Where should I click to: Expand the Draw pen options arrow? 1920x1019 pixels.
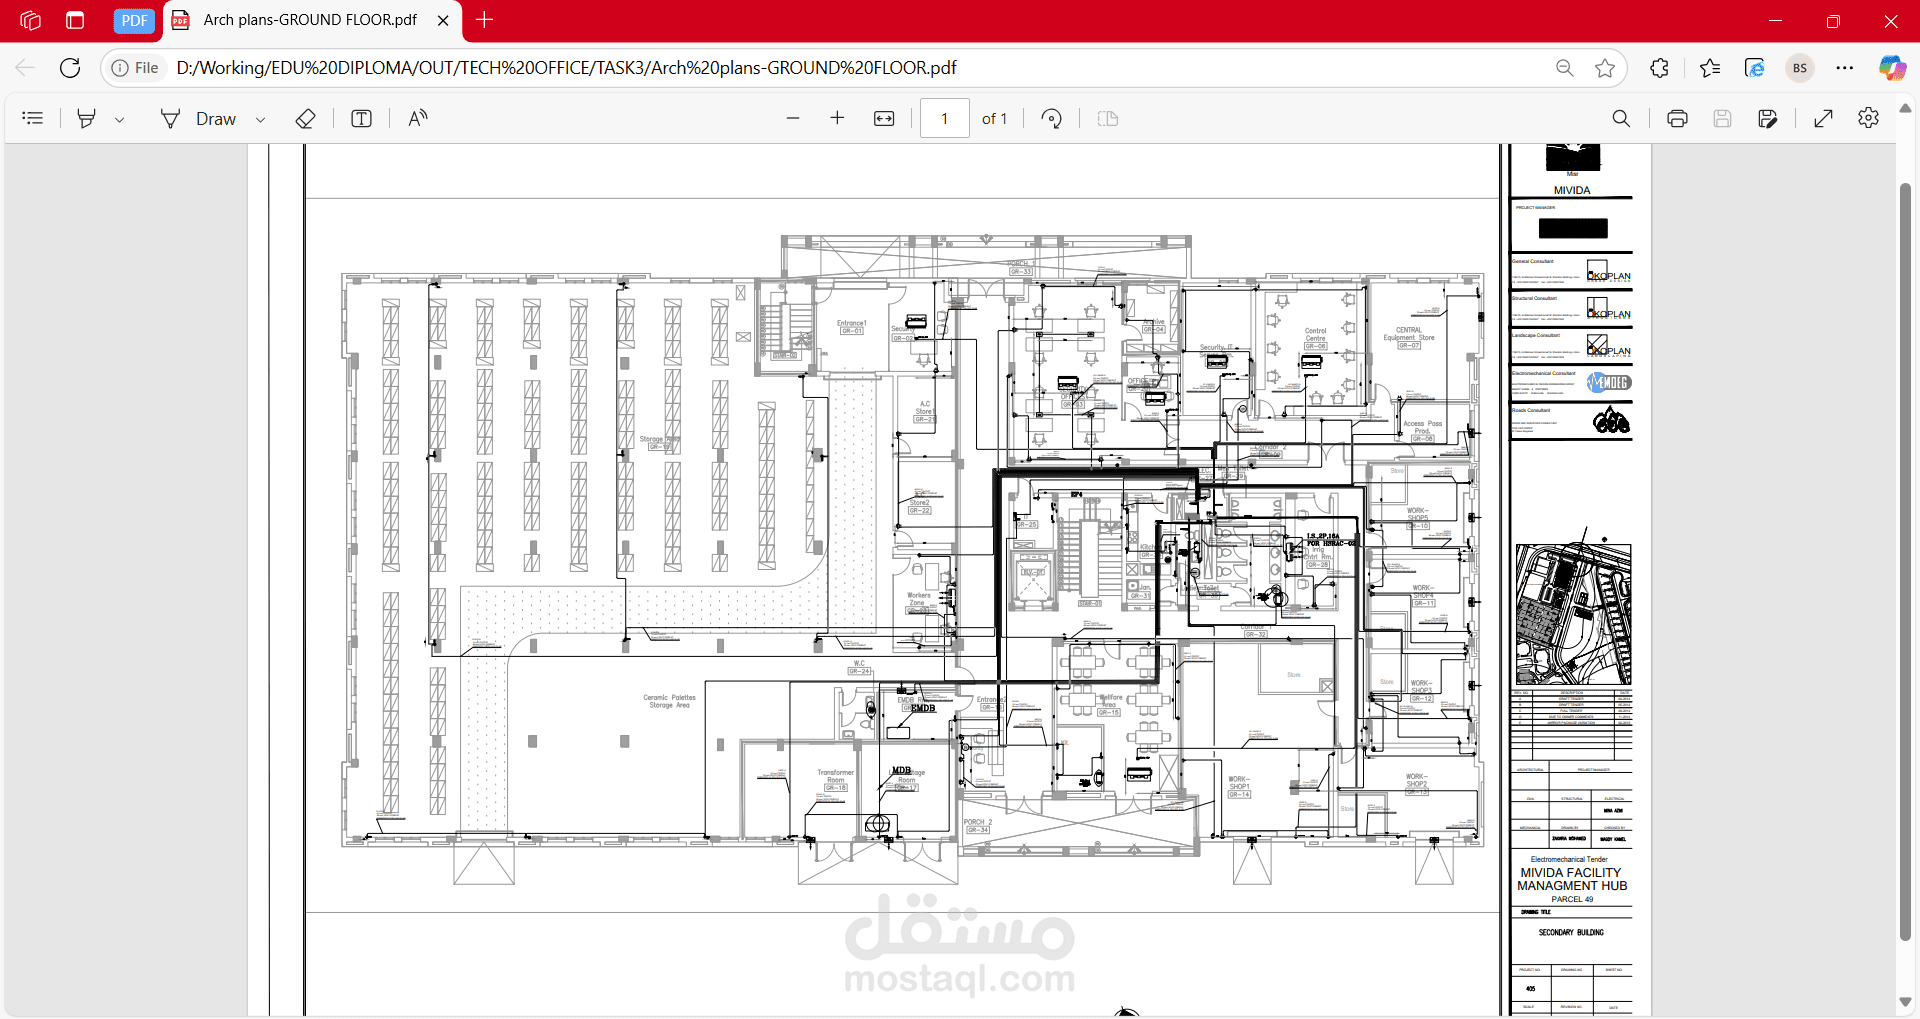click(260, 119)
